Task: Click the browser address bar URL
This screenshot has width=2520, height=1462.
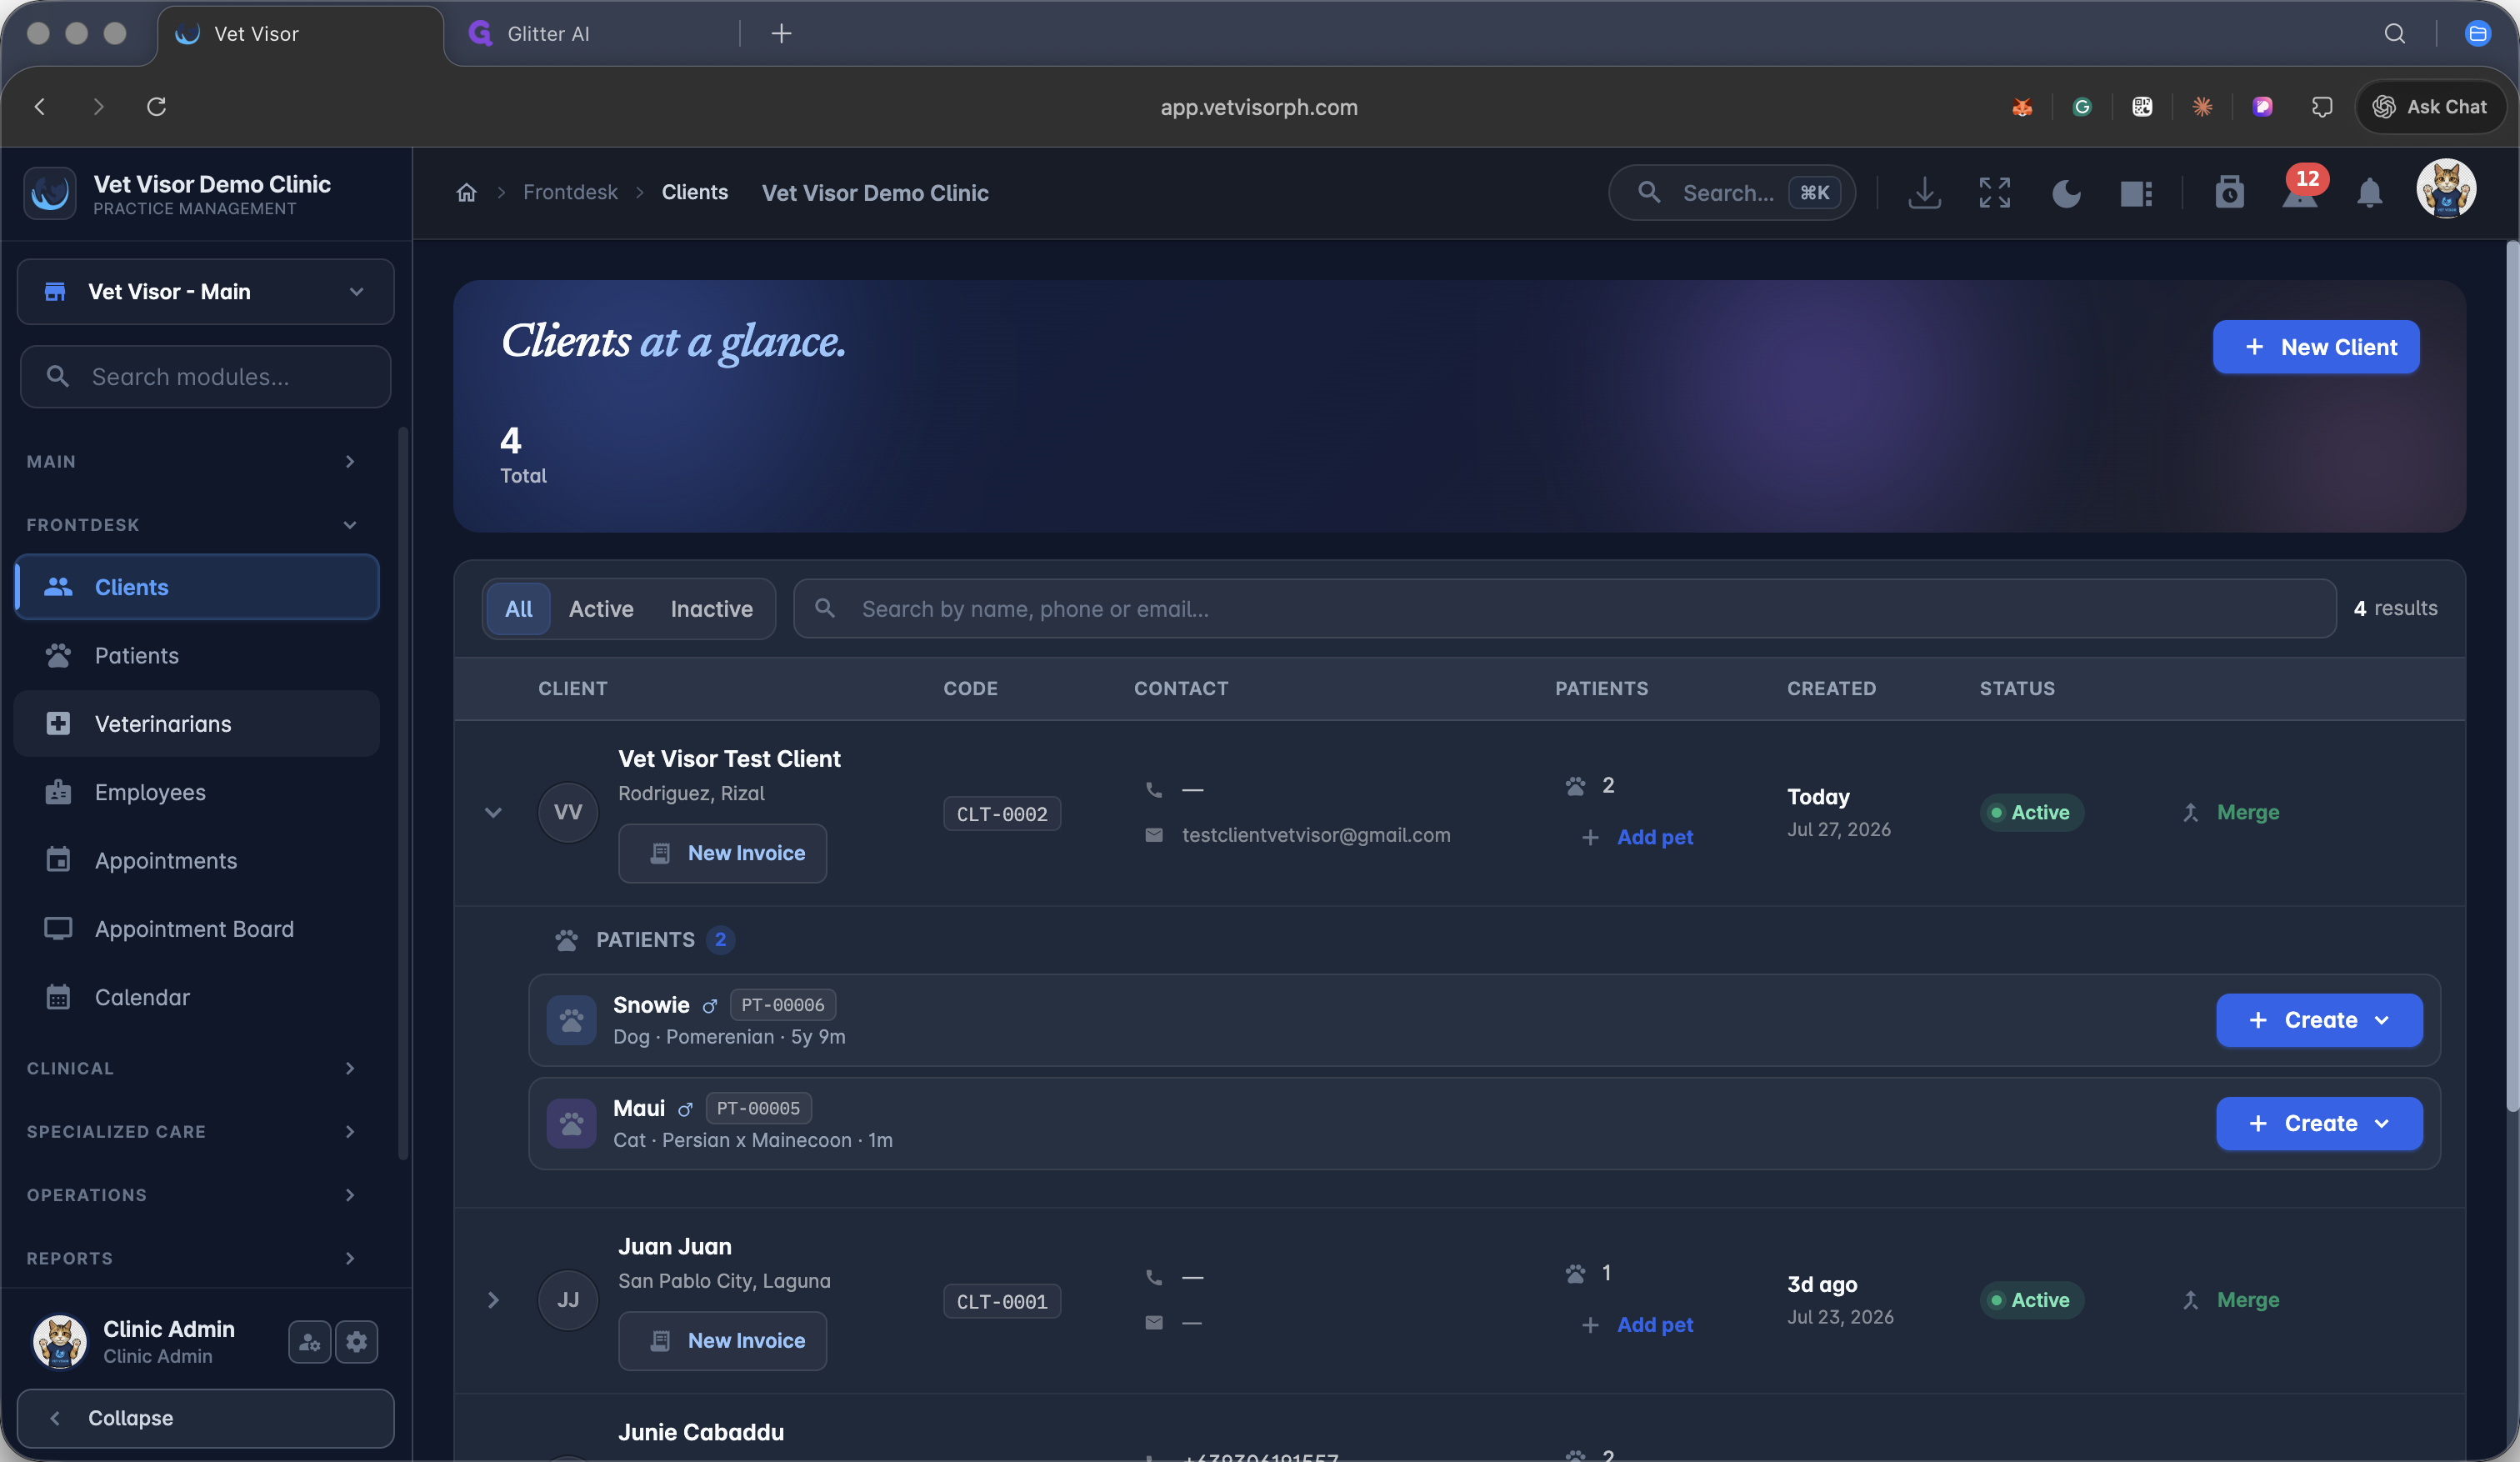Action: coord(1259,107)
